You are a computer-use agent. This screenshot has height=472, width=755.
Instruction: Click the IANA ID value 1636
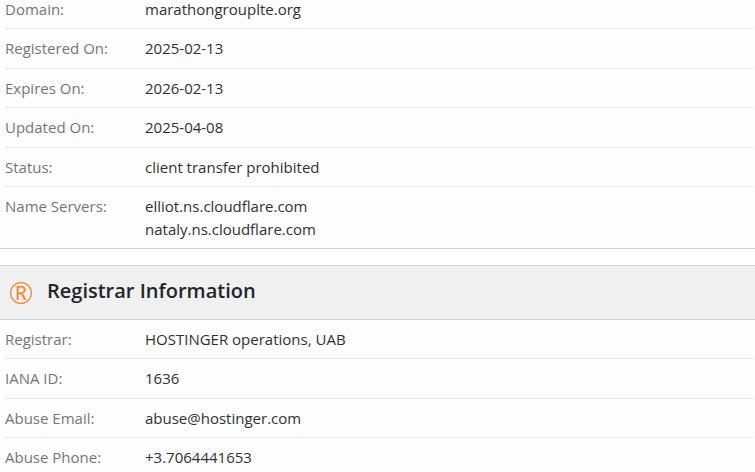pos(162,379)
